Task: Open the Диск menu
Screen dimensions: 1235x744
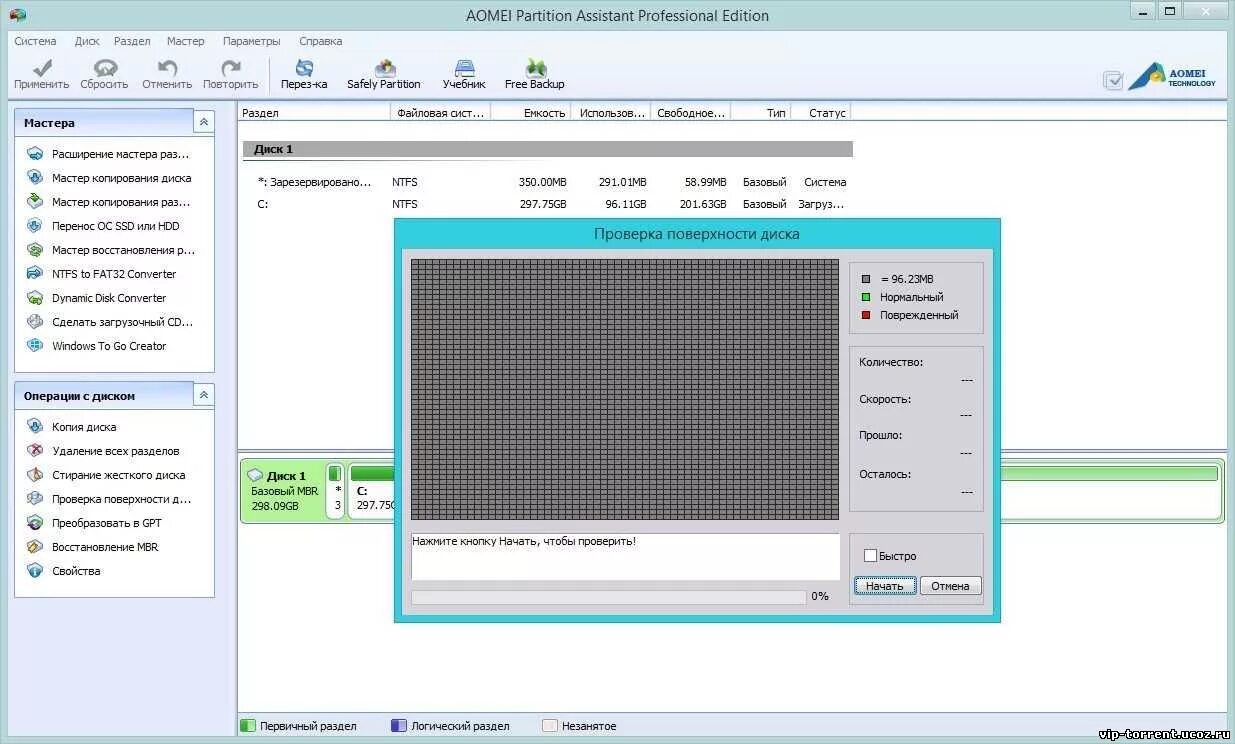Action: (x=87, y=41)
